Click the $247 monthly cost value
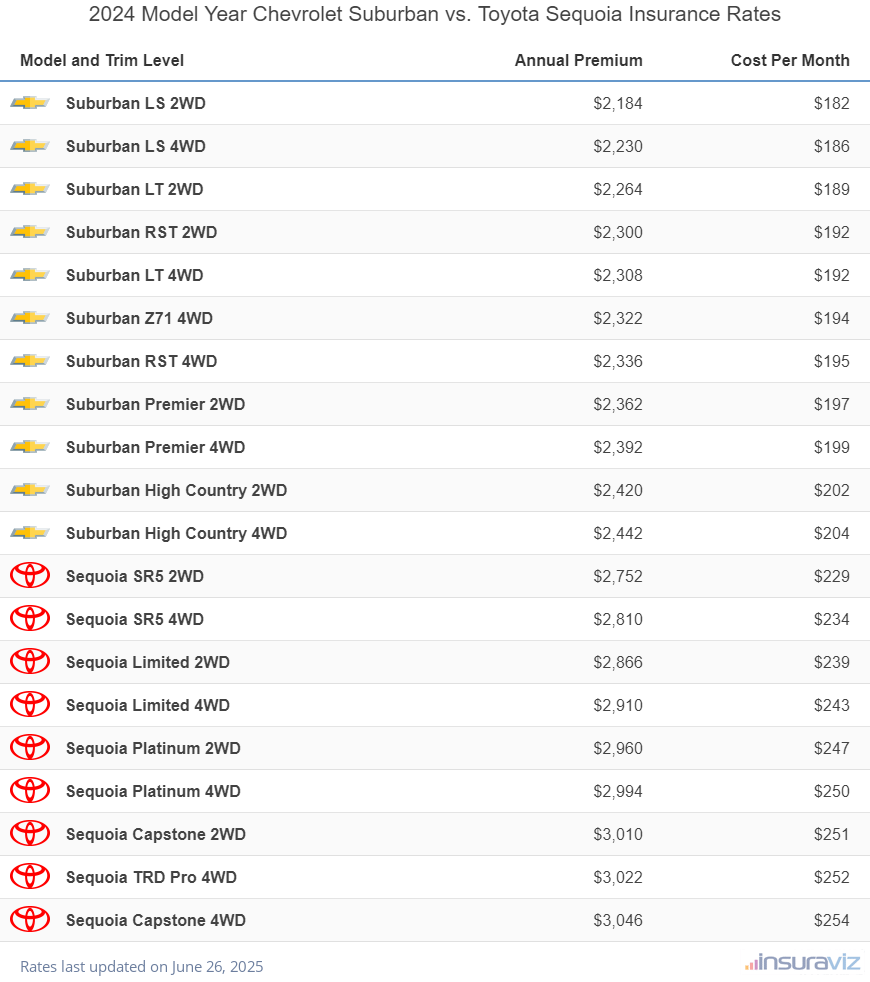Viewport: 870px width, 982px height. point(832,748)
